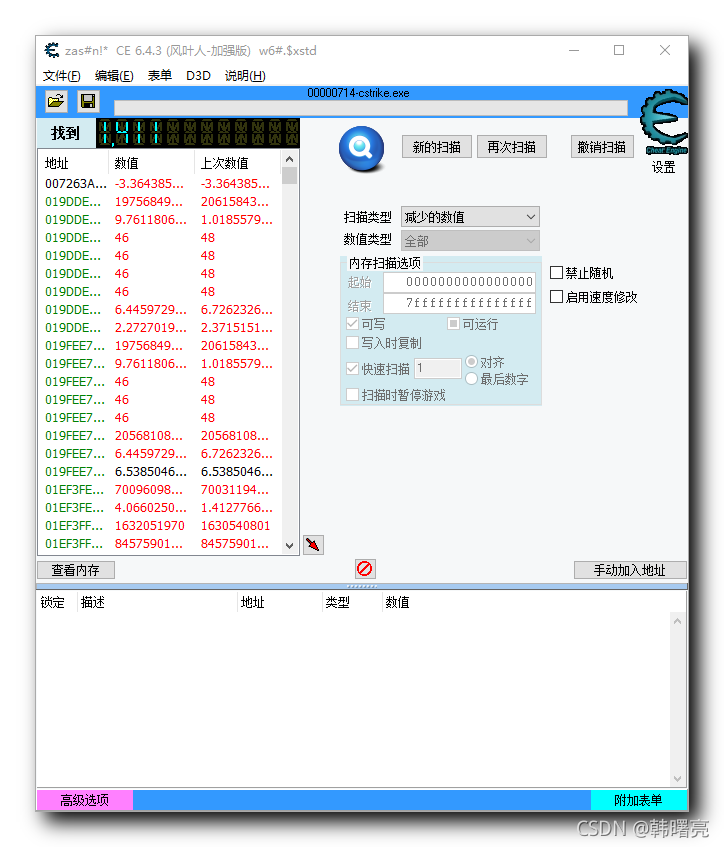Image resolution: width=724 pixels, height=847 pixels.
Task: Click the 找到 found count label
Action: pos(65,133)
